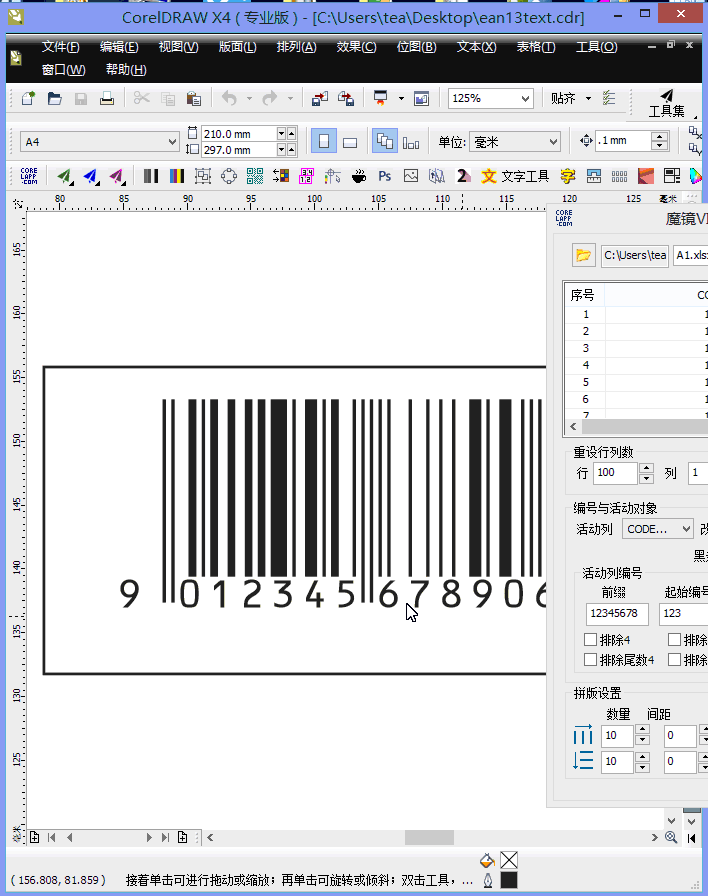Image resolution: width=708 pixels, height=896 pixels.
Task: Open the 活动列 CODE dropdown
Action: tap(686, 529)
